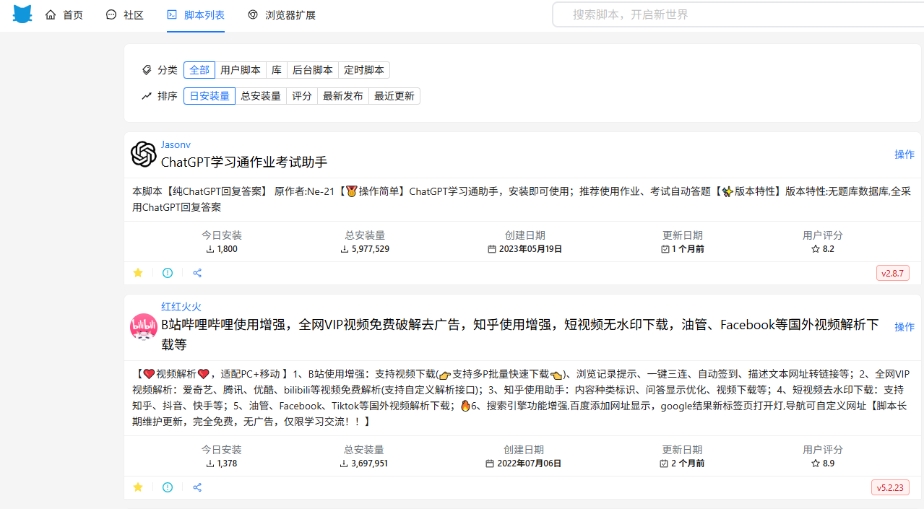Open author 红红火火 profile link
Screen dimensions: 924x509
point(182,306)
